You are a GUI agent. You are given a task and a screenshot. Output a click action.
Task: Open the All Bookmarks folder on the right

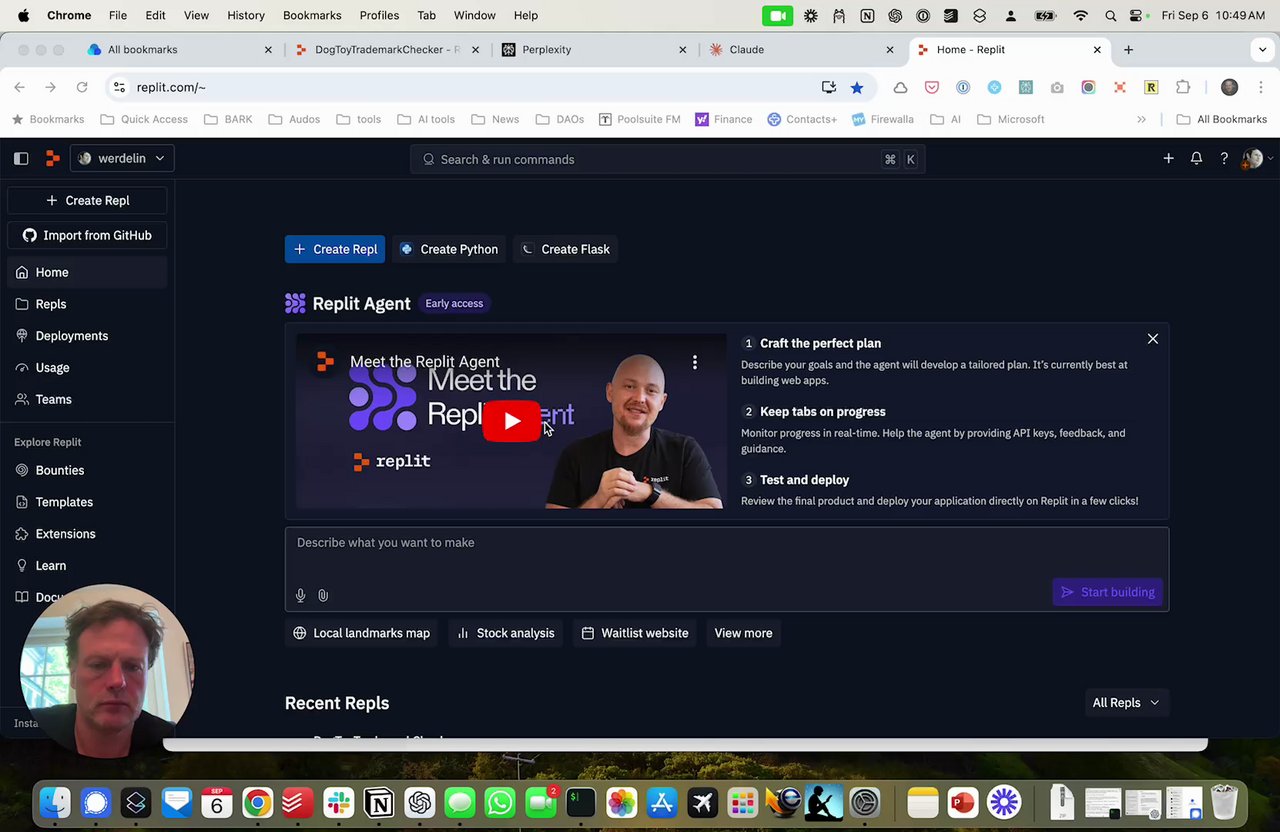pyautogui.click(x=1222, y=119)
